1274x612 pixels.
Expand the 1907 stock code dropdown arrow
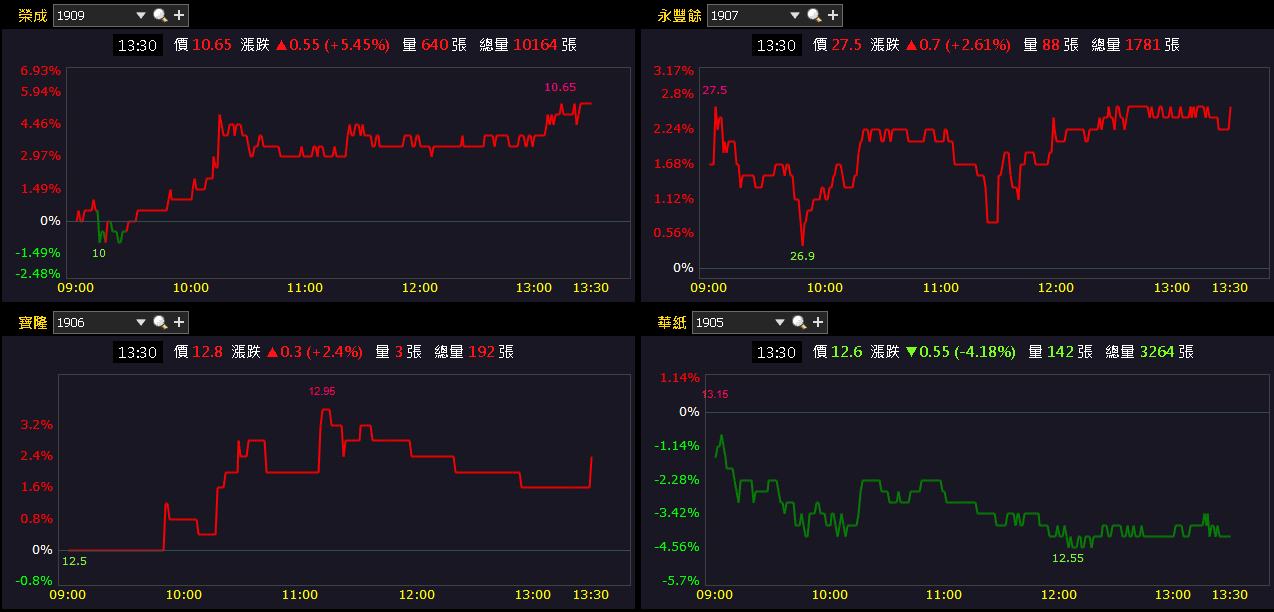coord(795,15)
